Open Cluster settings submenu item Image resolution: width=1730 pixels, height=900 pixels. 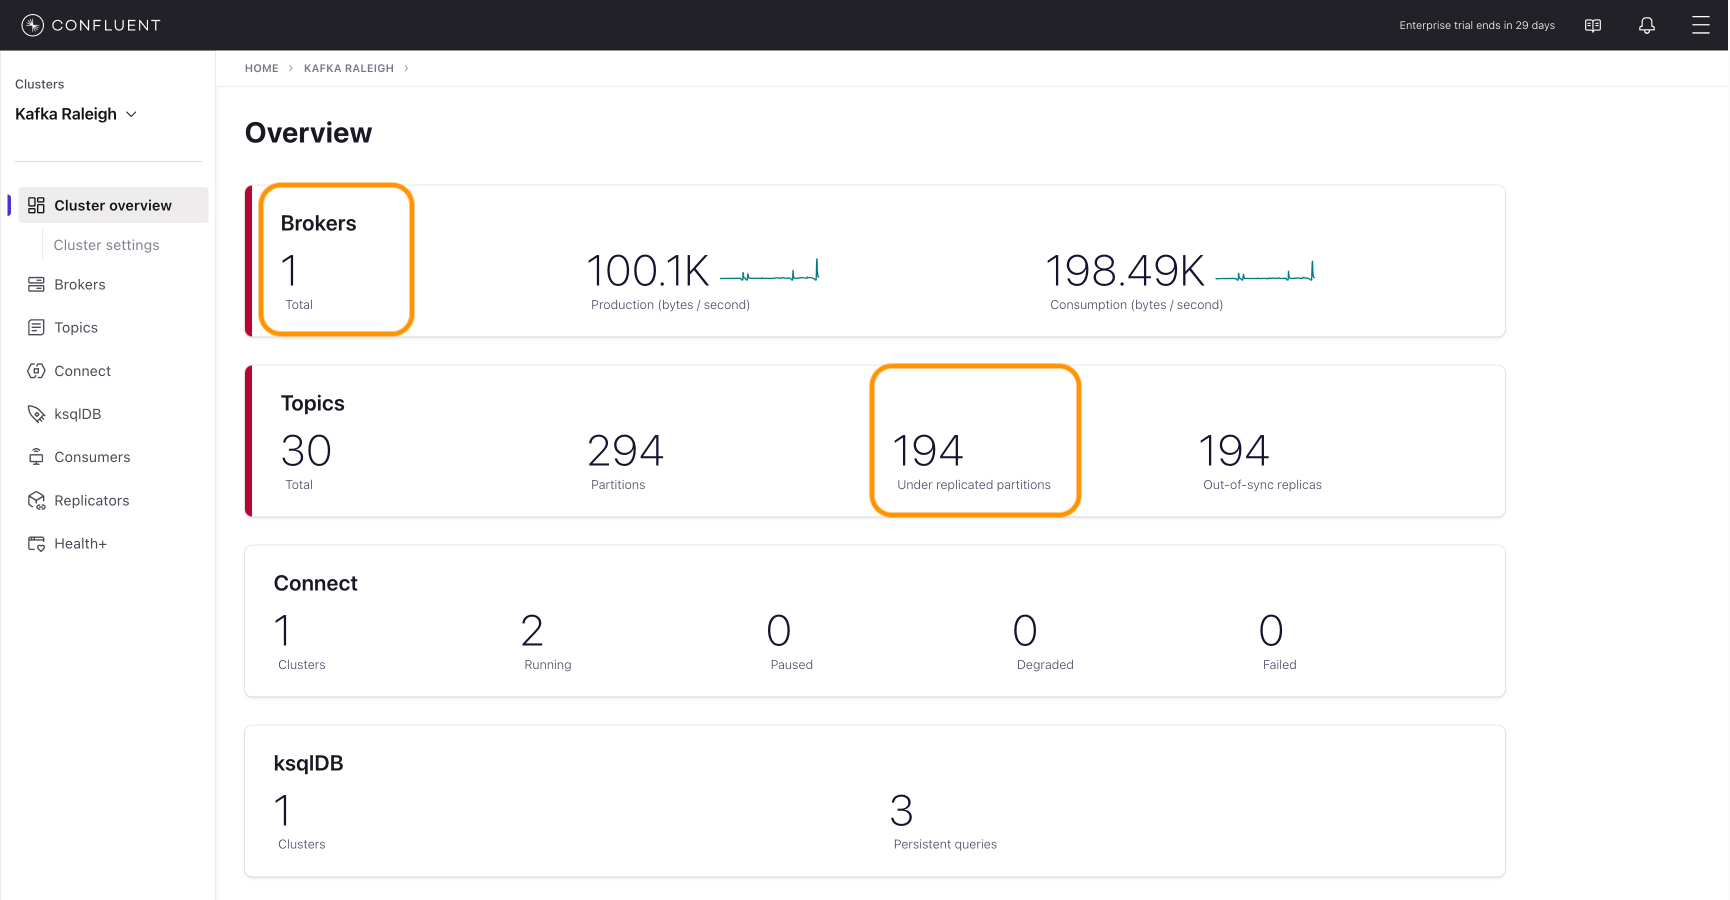[106, 245]
